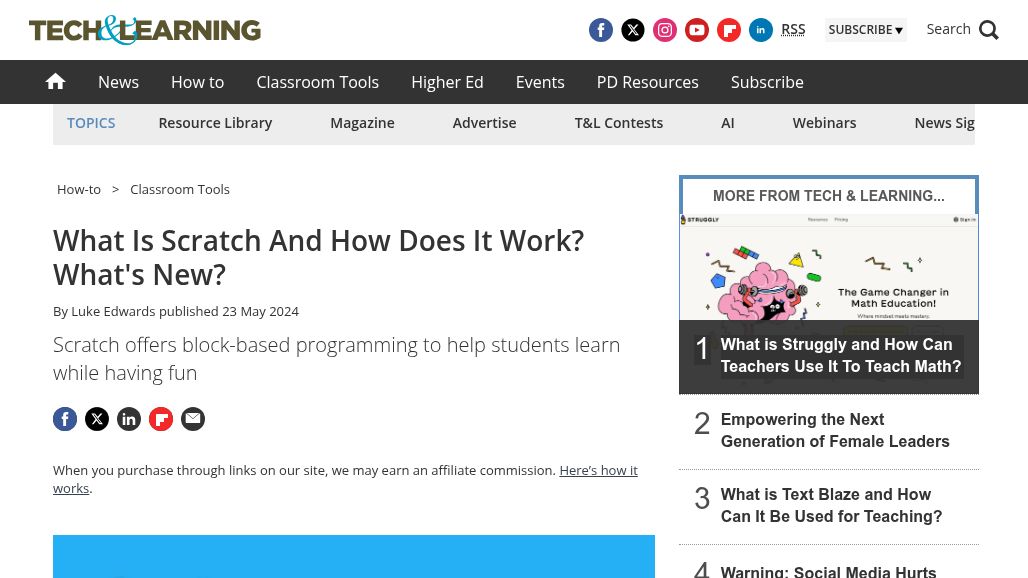This screenshot has height=578, width=1028.
Task: Click the Flipboard icon in the header
Action: [729, 30]
